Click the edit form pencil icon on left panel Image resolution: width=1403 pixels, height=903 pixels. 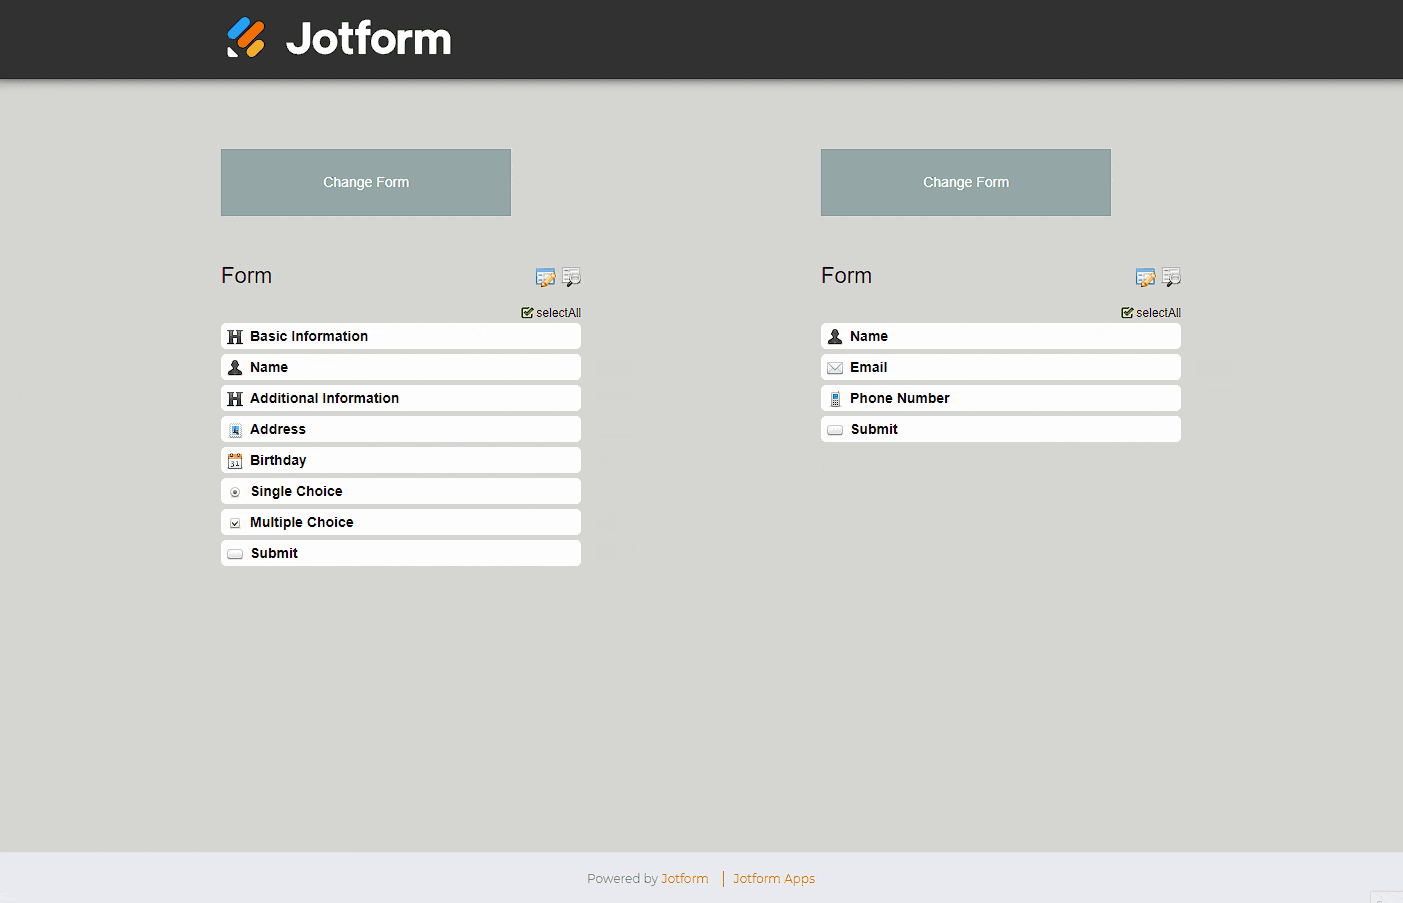545,277
